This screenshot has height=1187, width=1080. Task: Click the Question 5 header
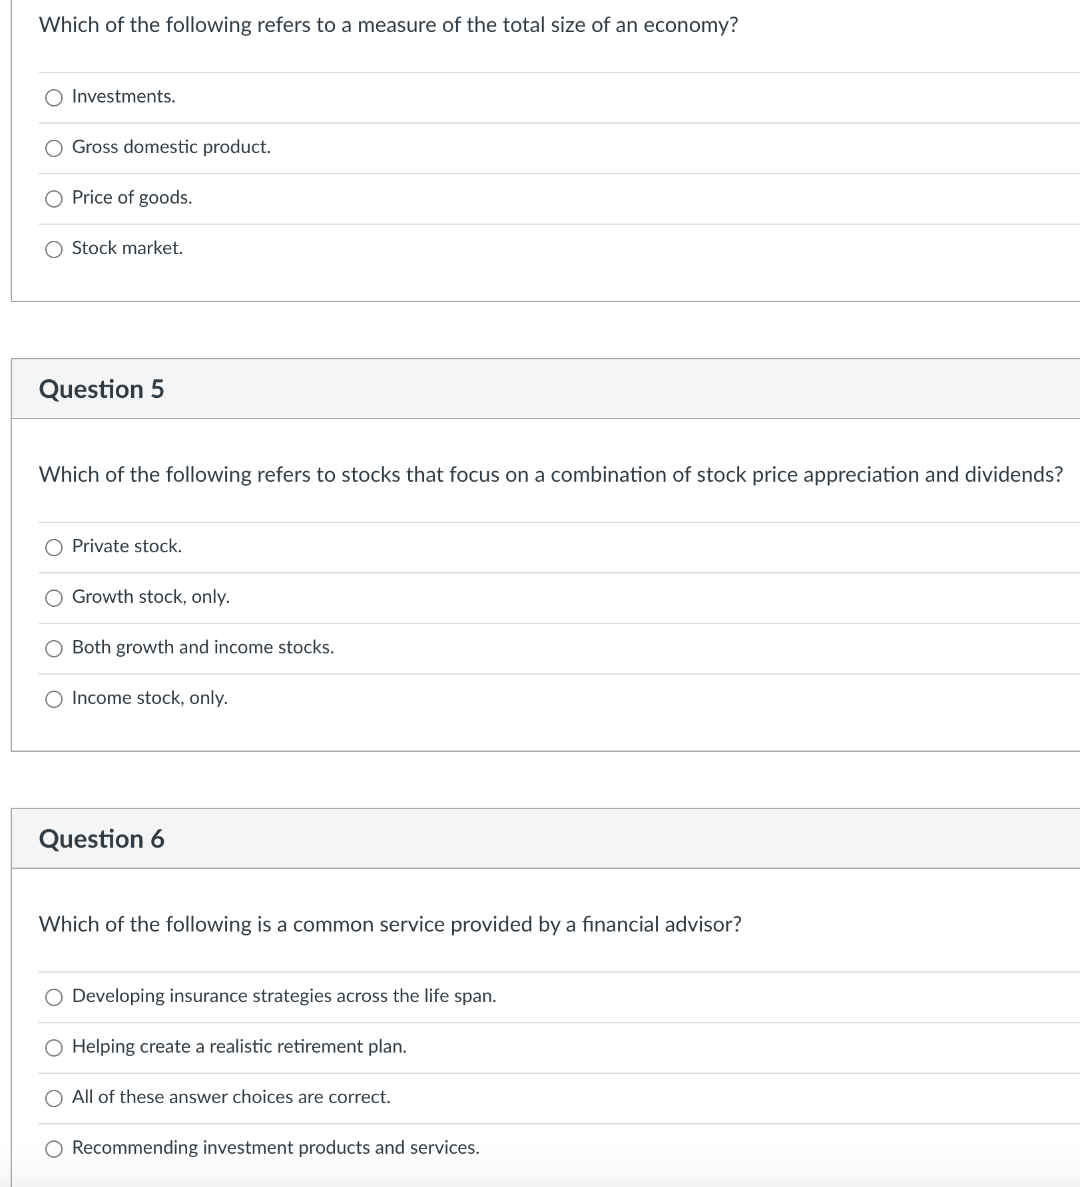tap(101, 389)
